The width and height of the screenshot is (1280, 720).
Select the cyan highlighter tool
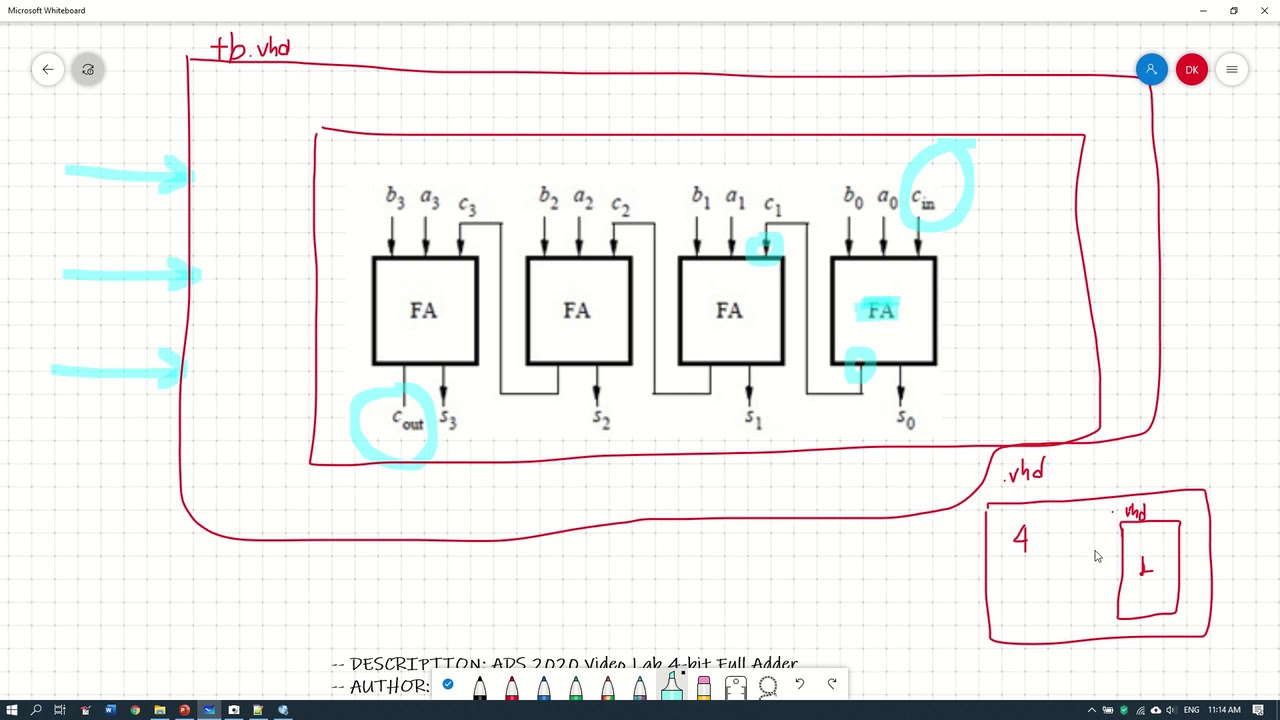tap(672, 686)
